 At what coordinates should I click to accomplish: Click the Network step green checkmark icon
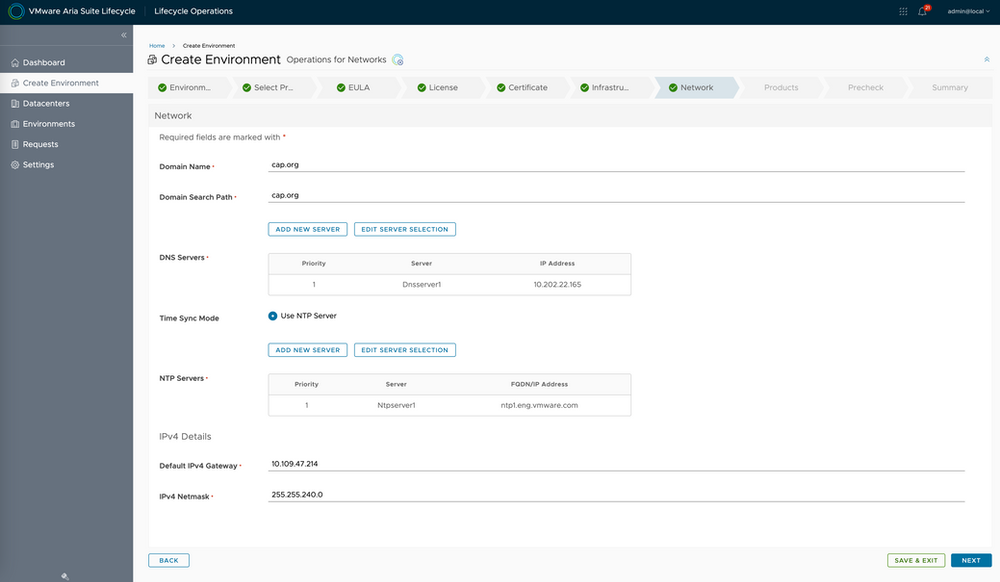673,87
